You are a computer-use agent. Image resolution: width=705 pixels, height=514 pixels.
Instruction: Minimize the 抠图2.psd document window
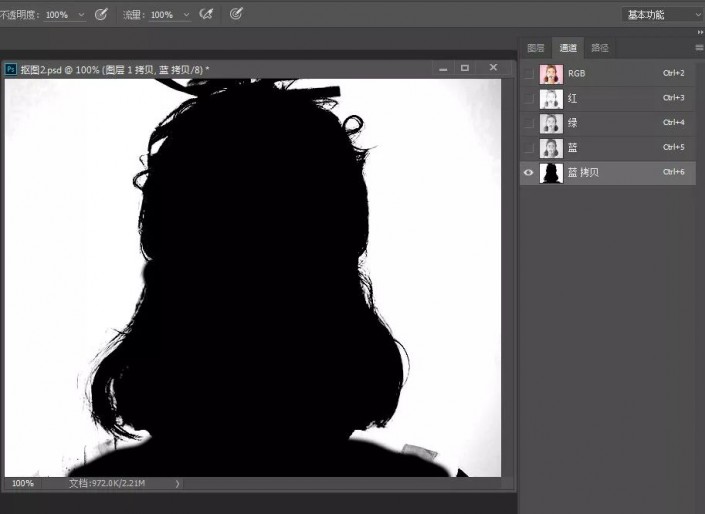pyautogui.click(x=441, y=68)
